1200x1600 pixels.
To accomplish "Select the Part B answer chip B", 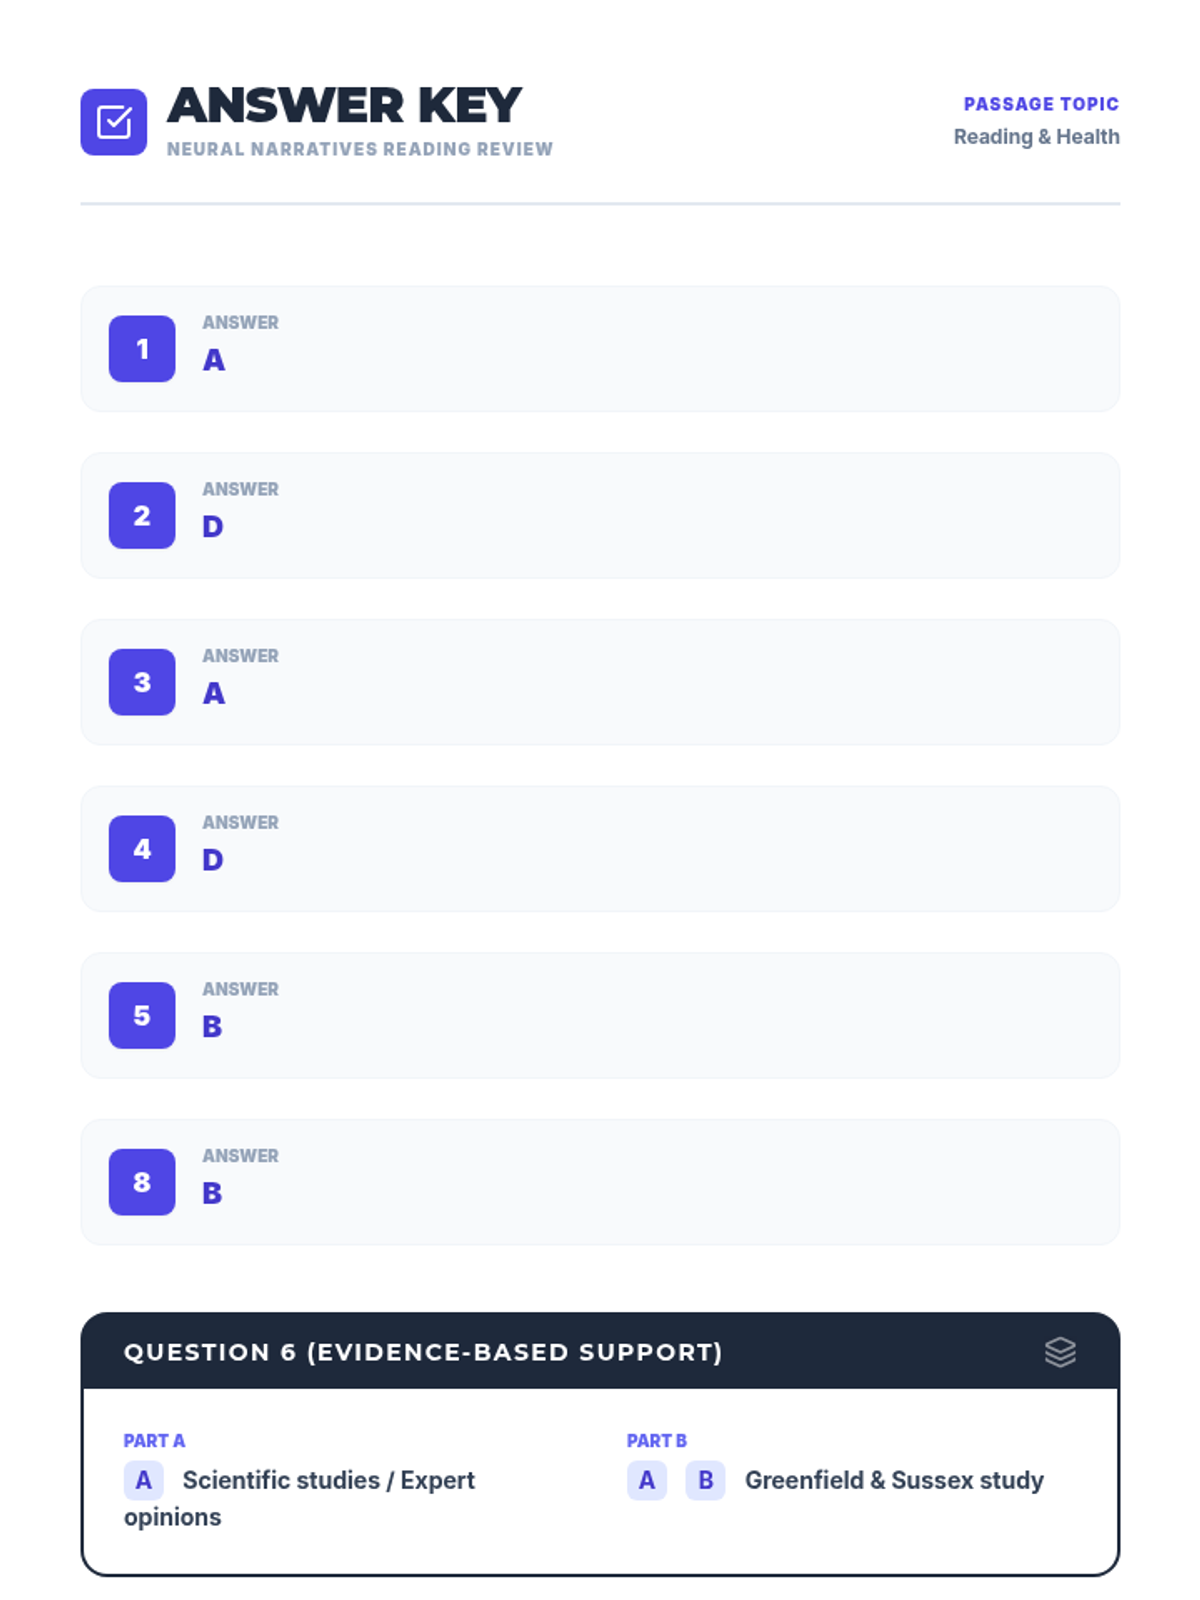I will pos(705,1480).
